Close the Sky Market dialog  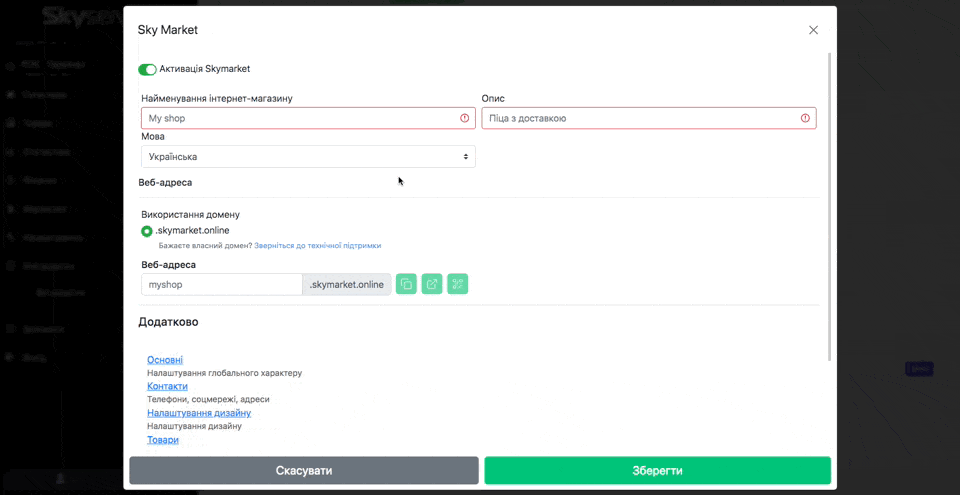pyautogui.click(x=813, y=30)
